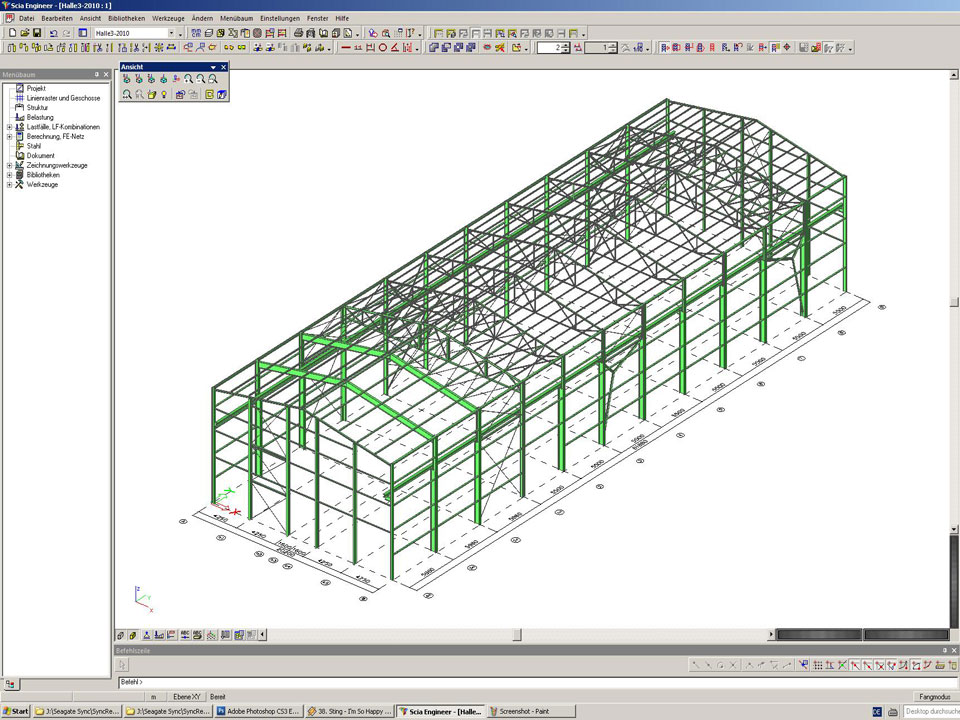Open Projekt item in Menübaum
This screenshot has width=960, height=720.
coord(36,89)
